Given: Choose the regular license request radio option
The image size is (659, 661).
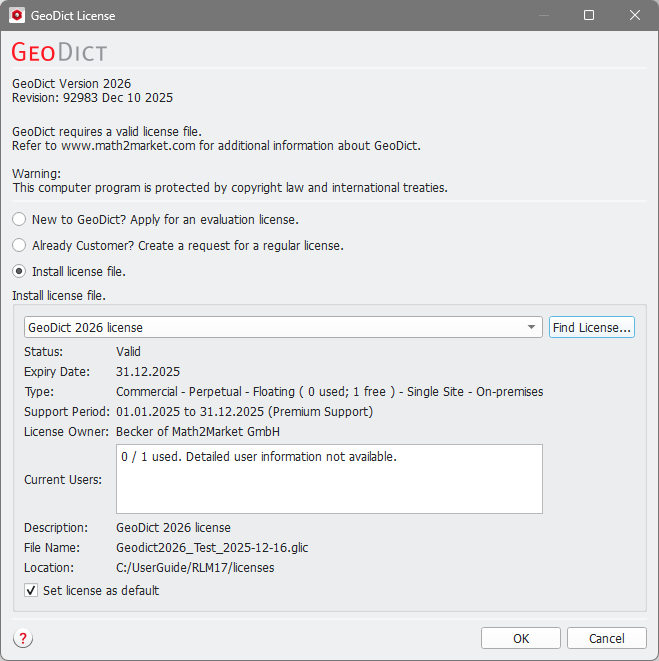Looking at the screenshot, I should [x=19, y=245].
